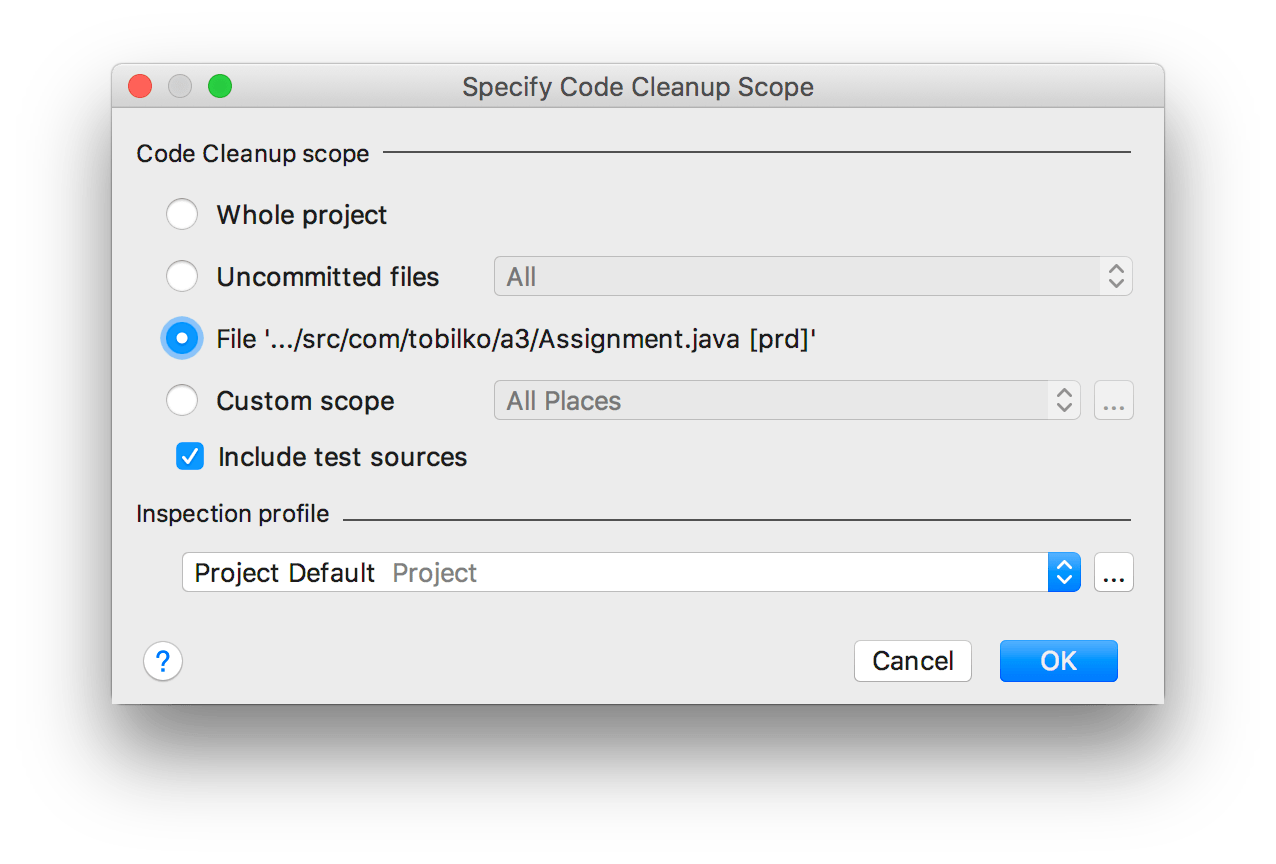The height and width of the screenshot is (864, 1276).
Task: Click the yellow minimize traffic-light icon
Action: [179, 87]
